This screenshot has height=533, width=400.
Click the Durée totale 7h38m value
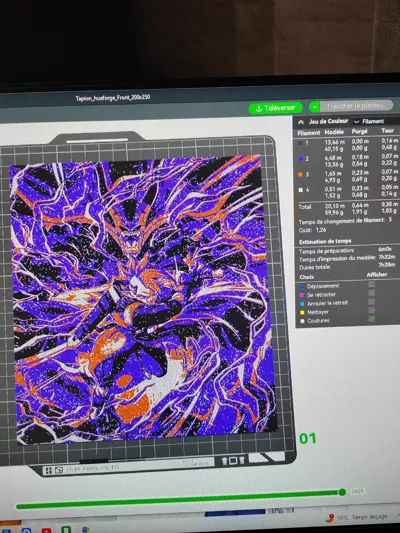tap(386, 265)
